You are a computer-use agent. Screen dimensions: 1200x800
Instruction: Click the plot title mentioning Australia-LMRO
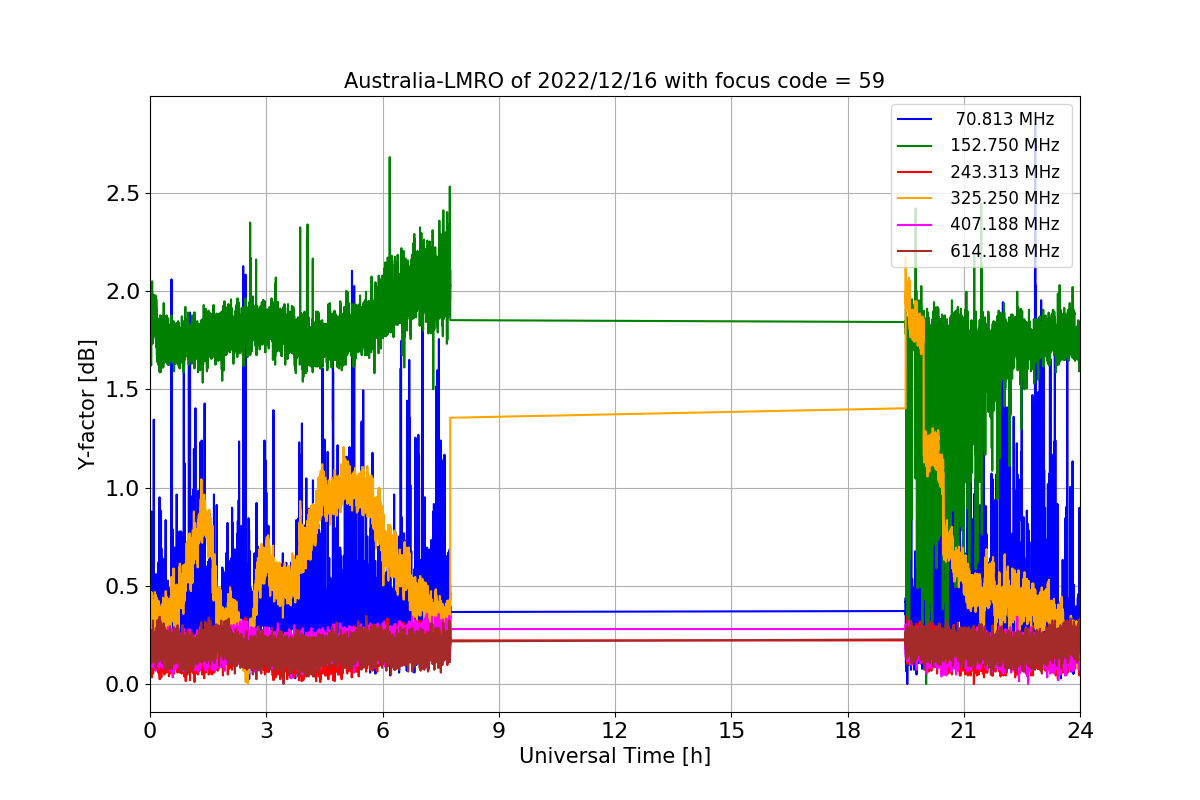614,81
